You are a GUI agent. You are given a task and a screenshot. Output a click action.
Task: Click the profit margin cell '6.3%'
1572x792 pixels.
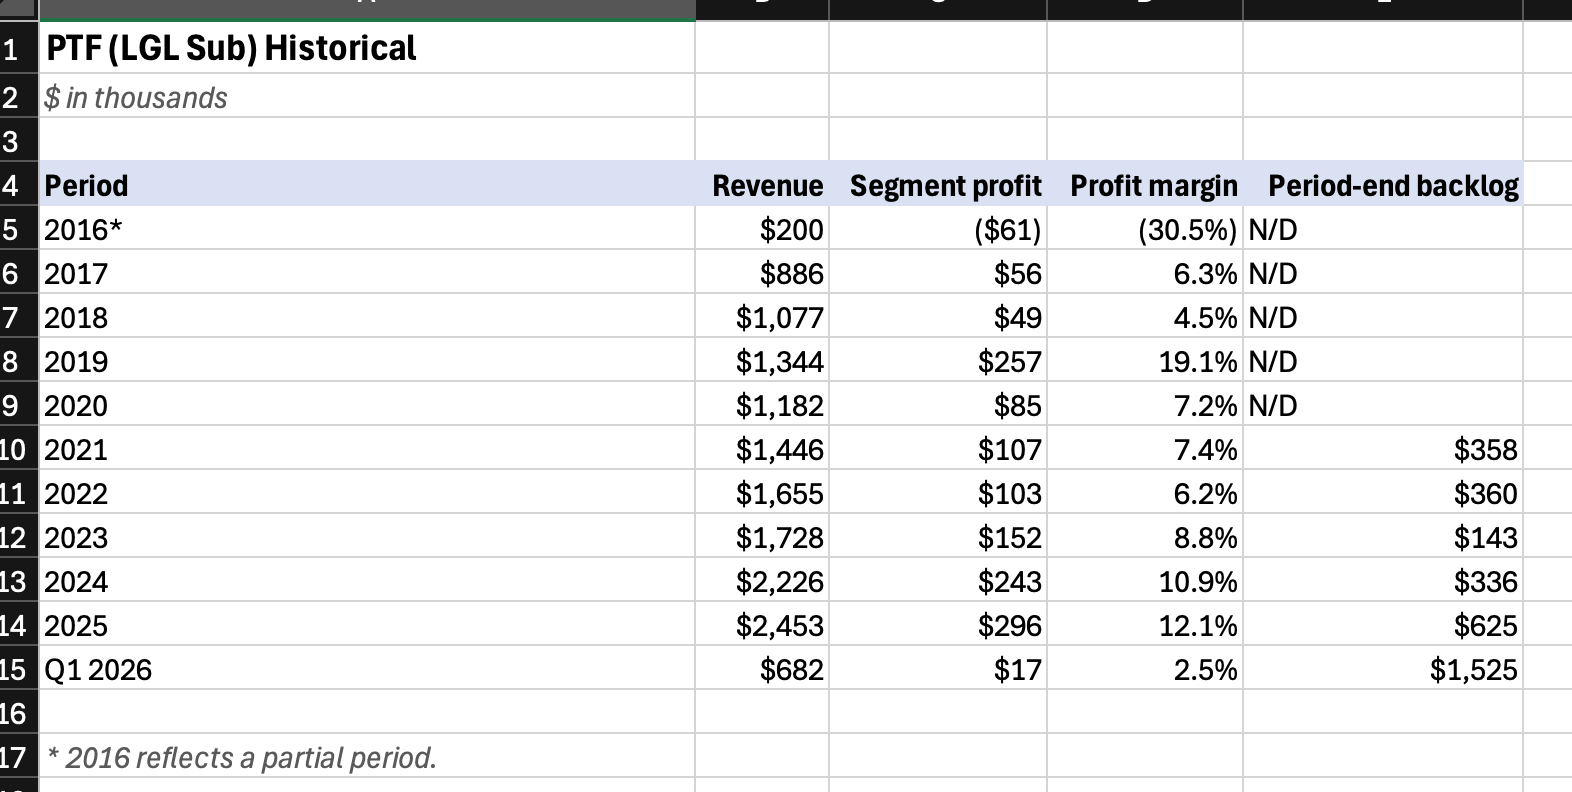click(1145, 273)
